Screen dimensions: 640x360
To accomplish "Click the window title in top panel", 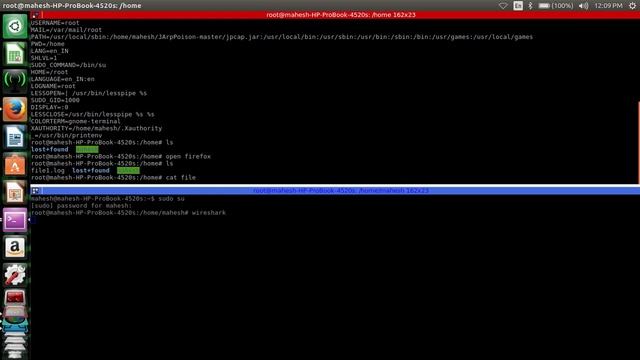I will (72, 6).
